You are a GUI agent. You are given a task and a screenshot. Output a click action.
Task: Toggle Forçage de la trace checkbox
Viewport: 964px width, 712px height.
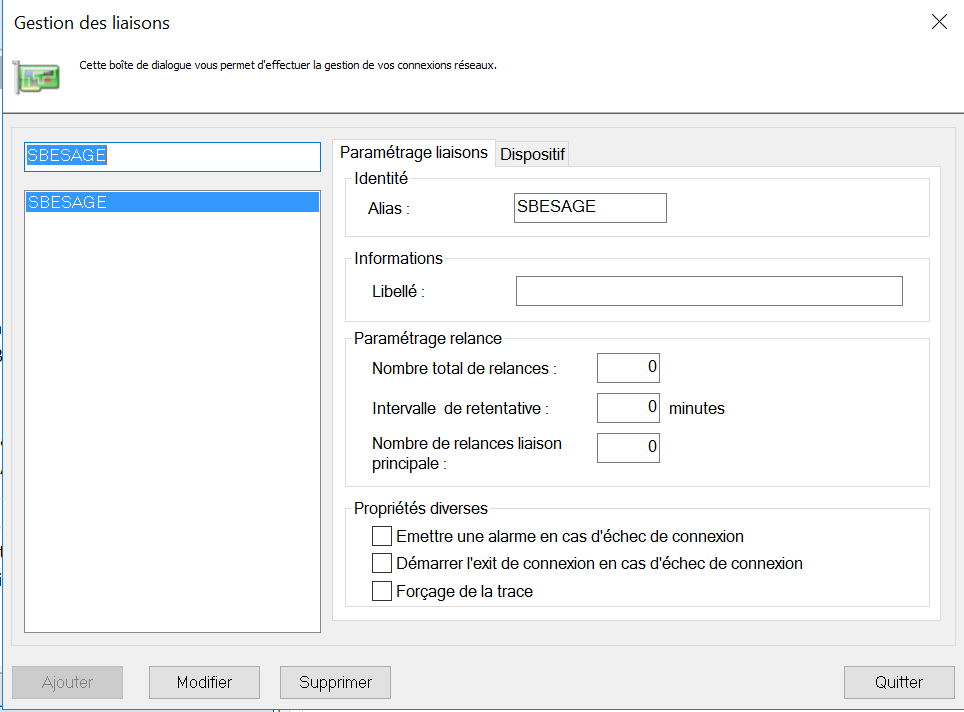click(381, 591)
